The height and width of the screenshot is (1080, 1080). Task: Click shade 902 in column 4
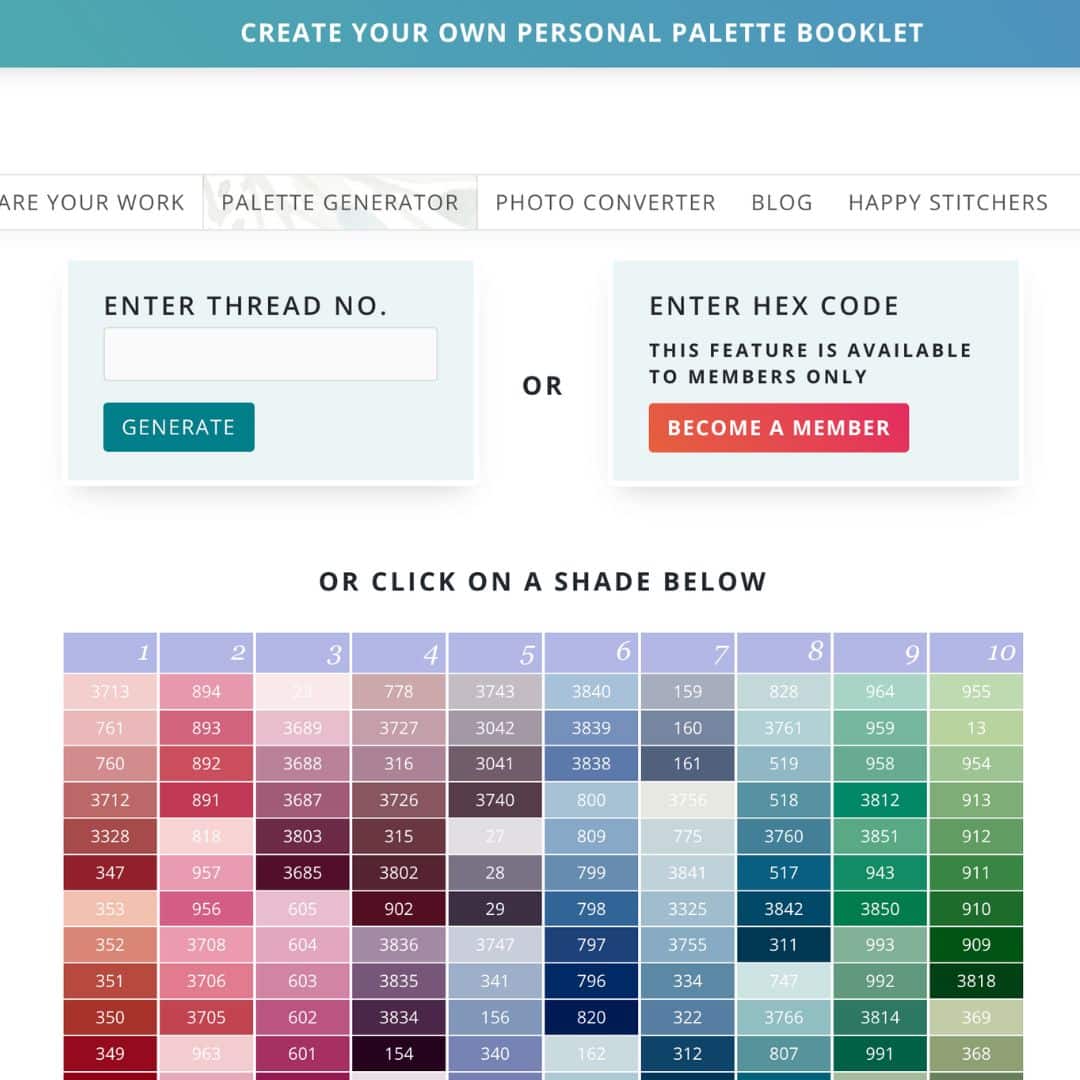coord(398,908)
